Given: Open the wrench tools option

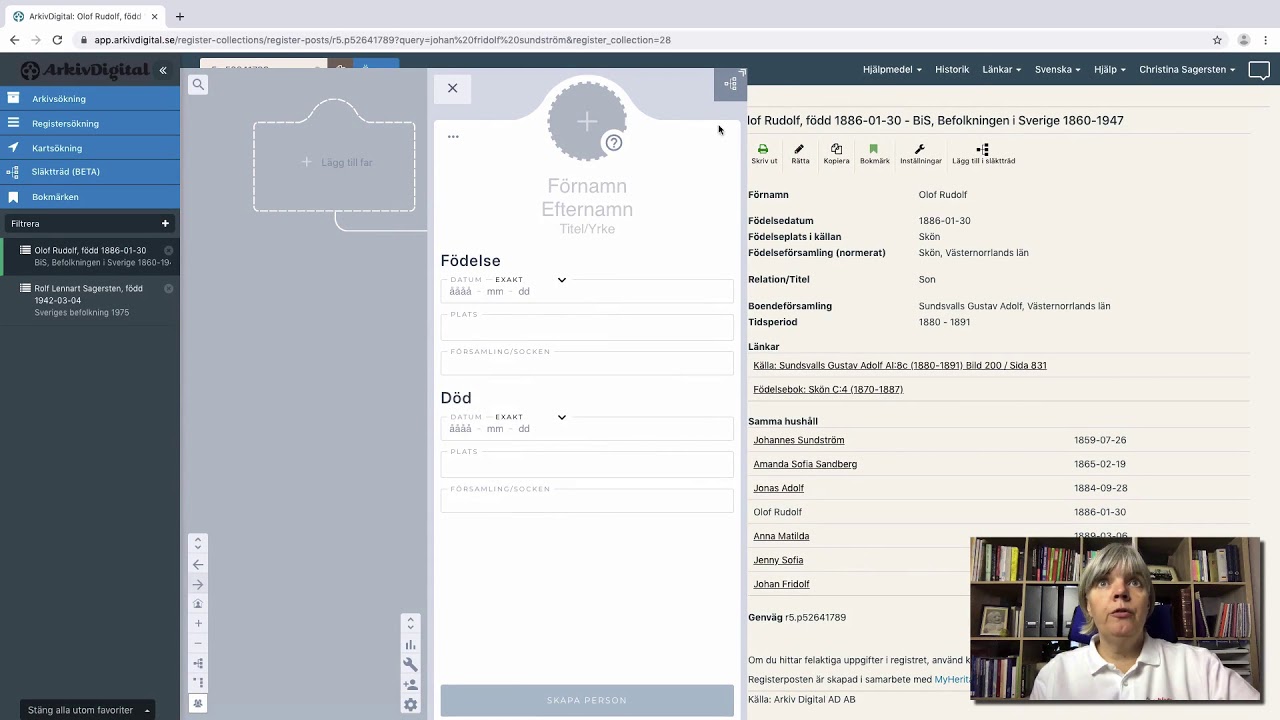Looking at the screenshot, I should click(x=410, y=664).
